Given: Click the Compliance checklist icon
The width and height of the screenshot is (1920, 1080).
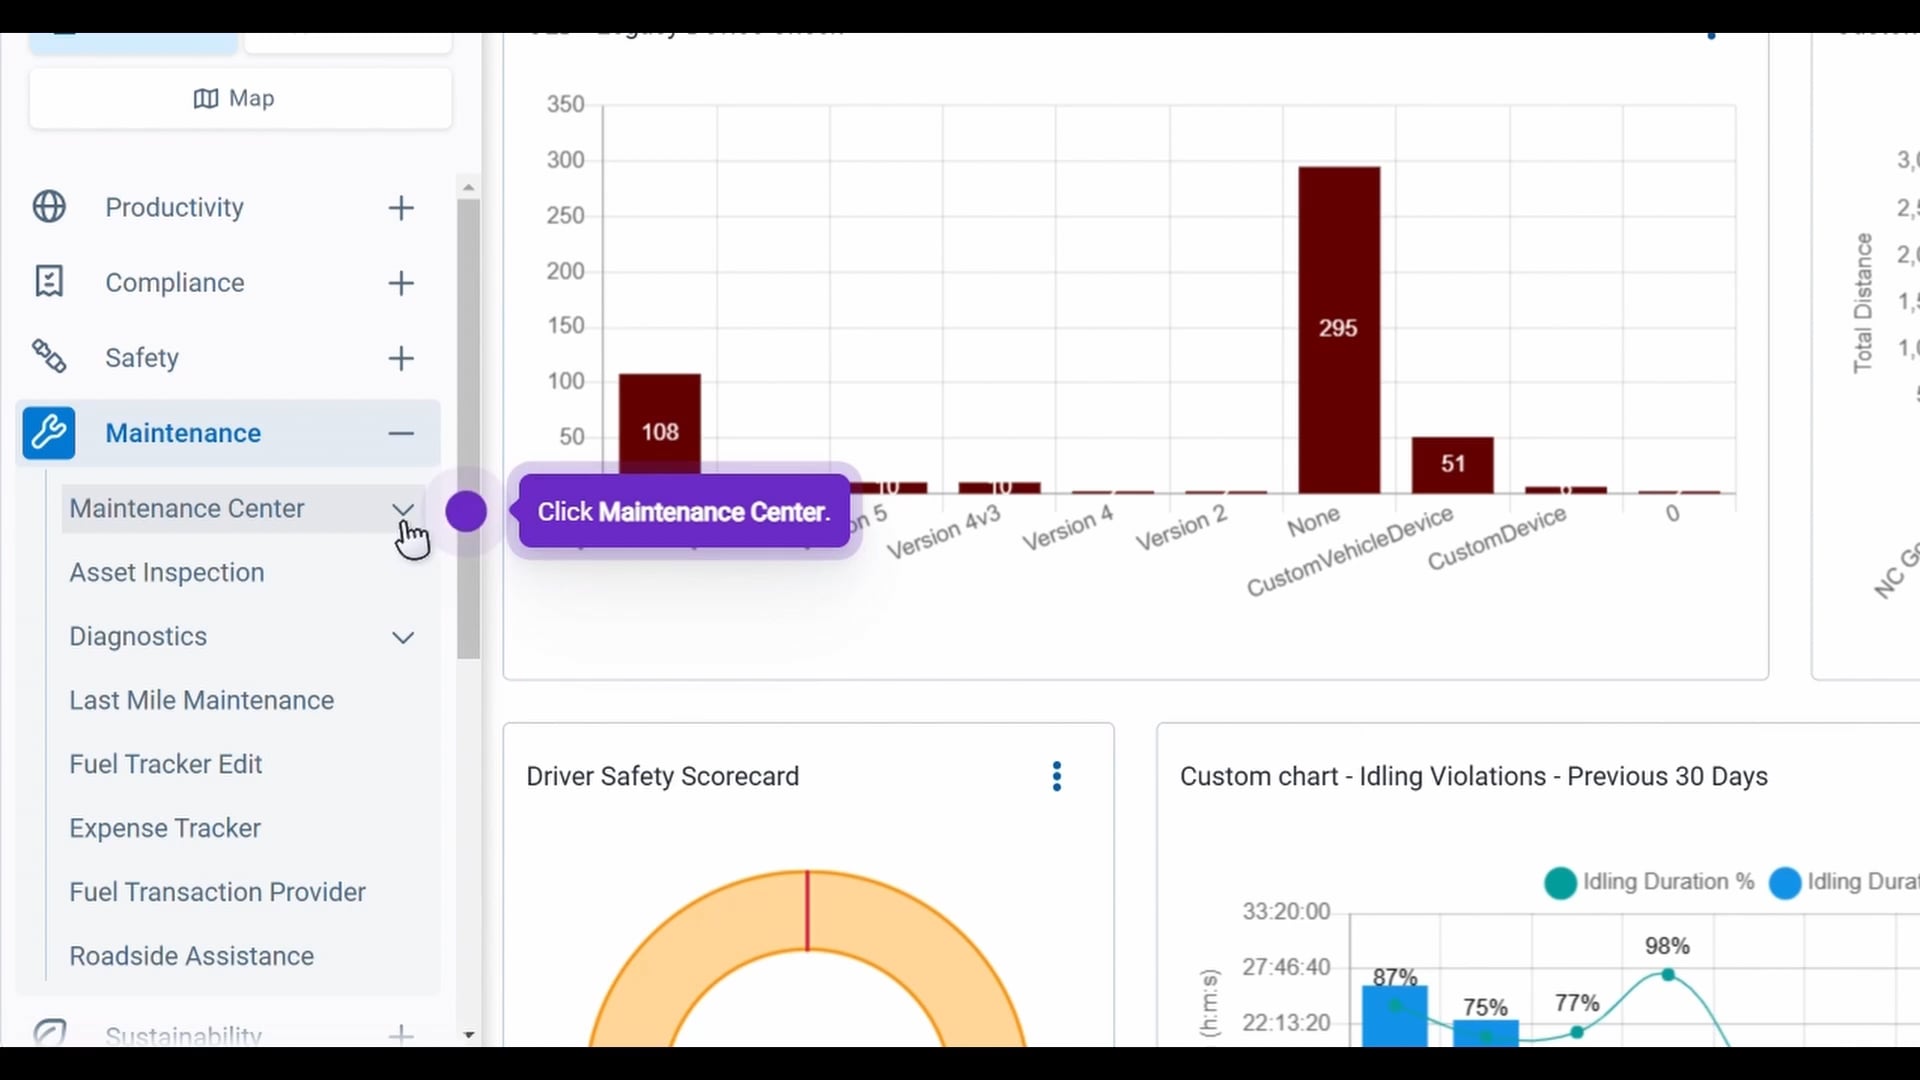Looking at the screenshot, I should pos(49,282).
